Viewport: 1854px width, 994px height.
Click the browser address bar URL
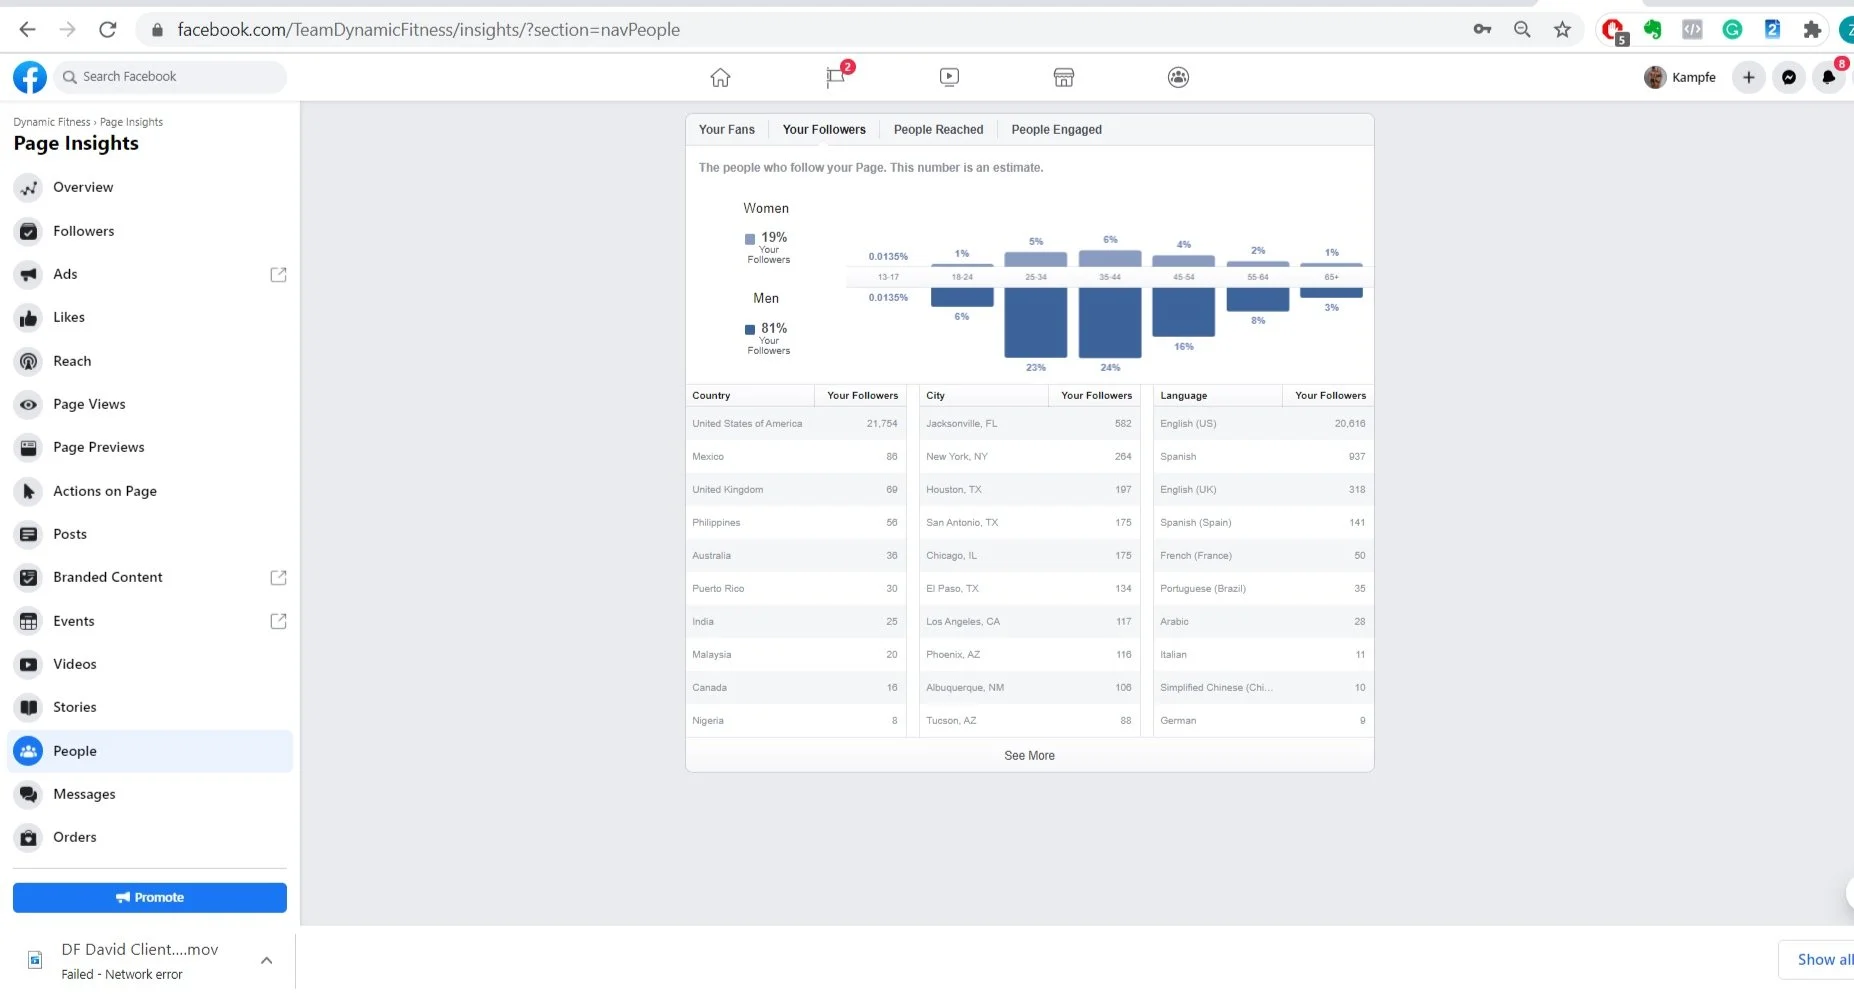[x=428, y=30]
